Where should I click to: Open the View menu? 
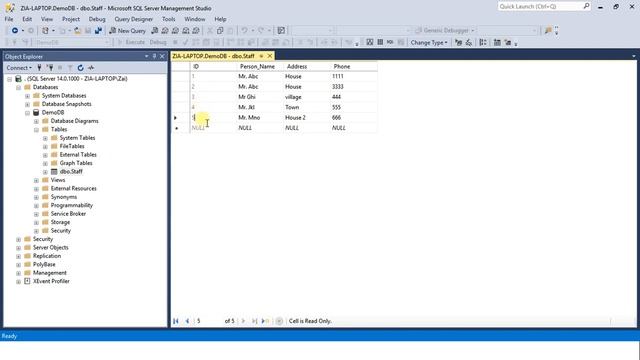pos(47,19)
